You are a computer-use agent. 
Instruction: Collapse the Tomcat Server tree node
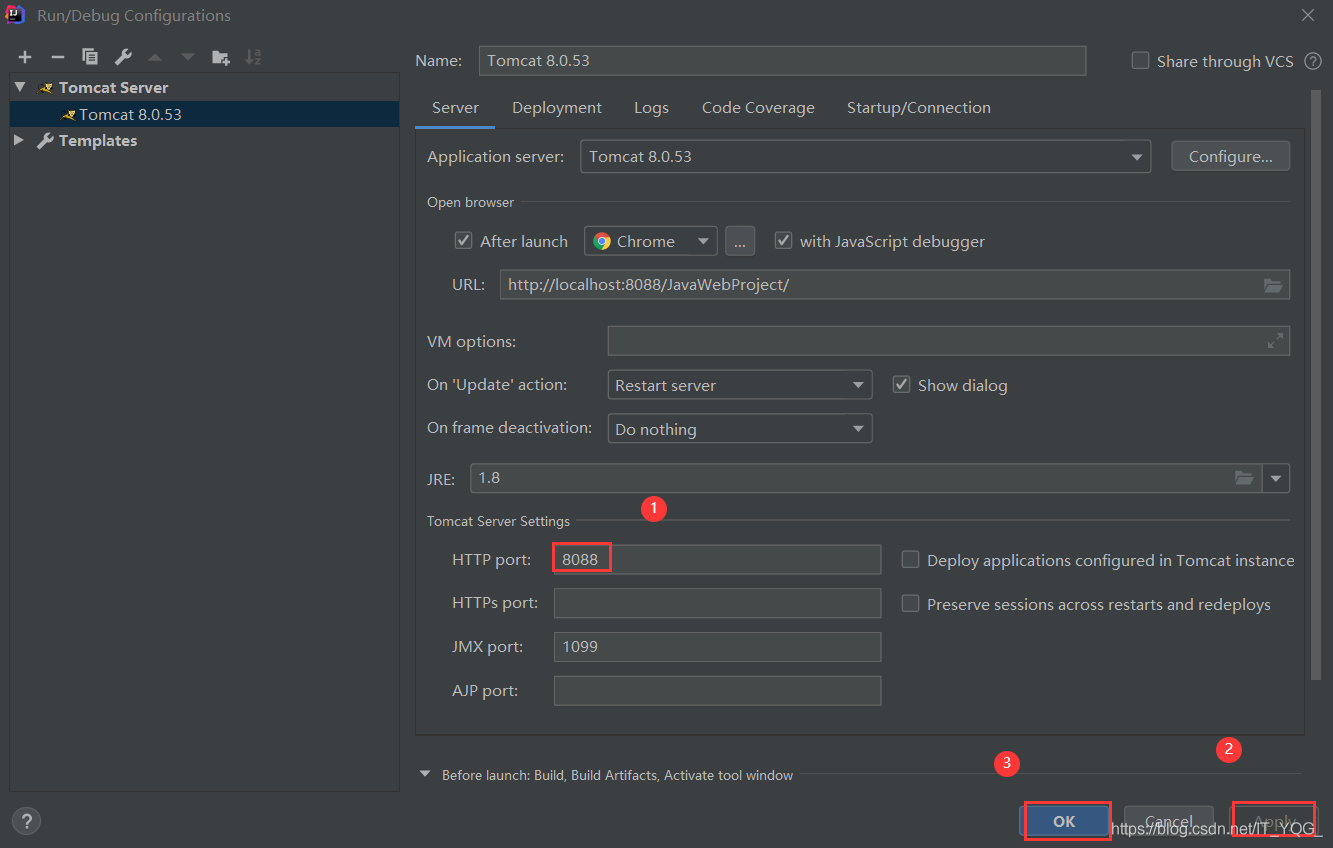point(20,87)
